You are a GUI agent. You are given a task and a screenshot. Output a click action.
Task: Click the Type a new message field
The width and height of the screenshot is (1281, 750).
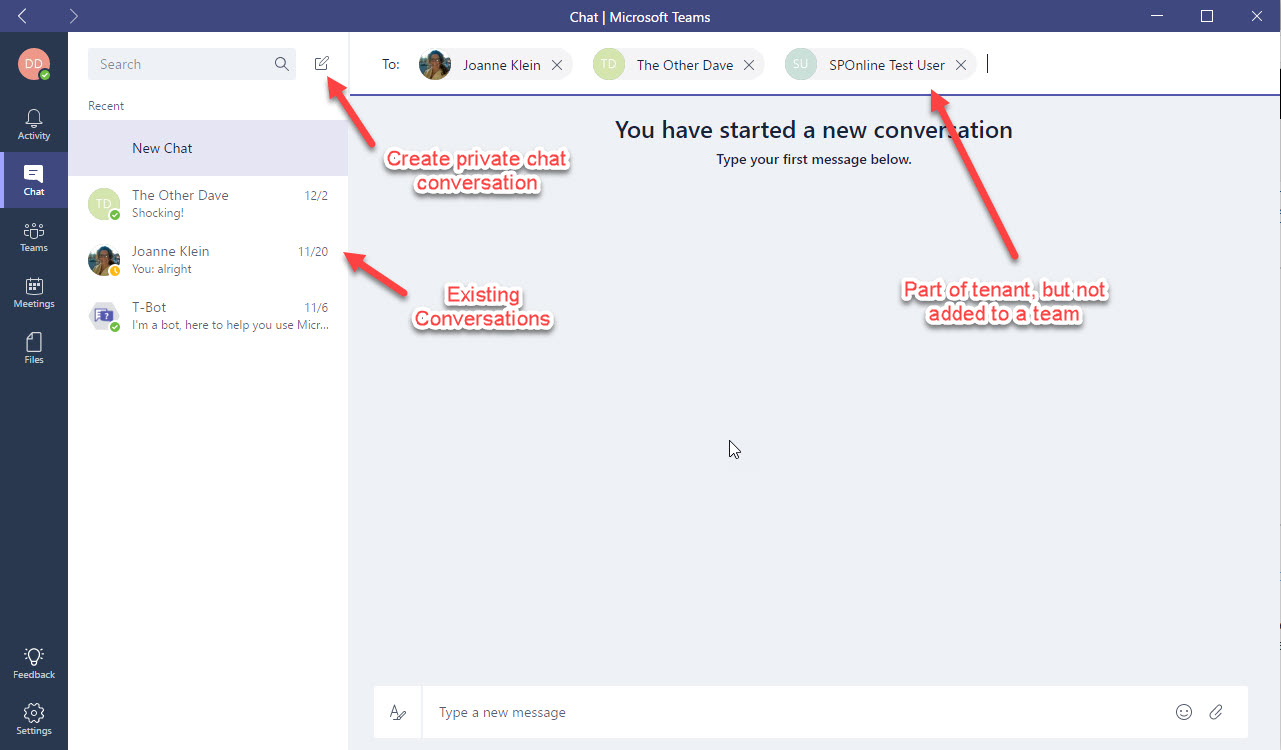(796, 712)
